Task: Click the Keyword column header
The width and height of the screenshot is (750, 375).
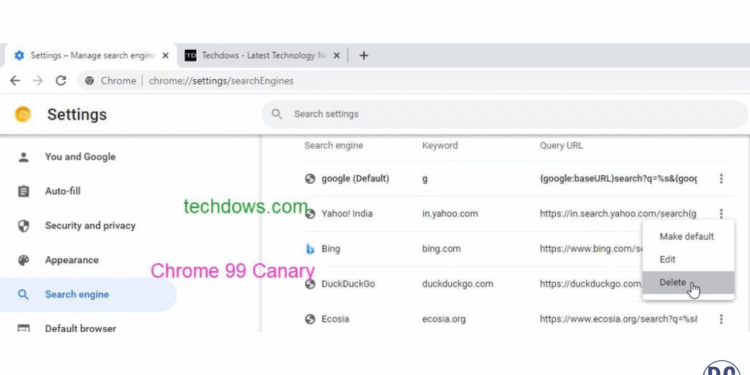Action: pos(440,145)
